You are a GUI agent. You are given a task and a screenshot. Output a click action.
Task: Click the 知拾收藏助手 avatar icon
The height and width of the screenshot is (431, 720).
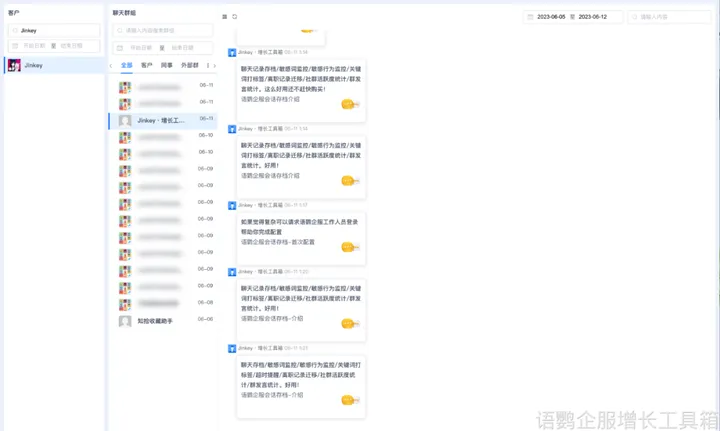click(125, 321)
